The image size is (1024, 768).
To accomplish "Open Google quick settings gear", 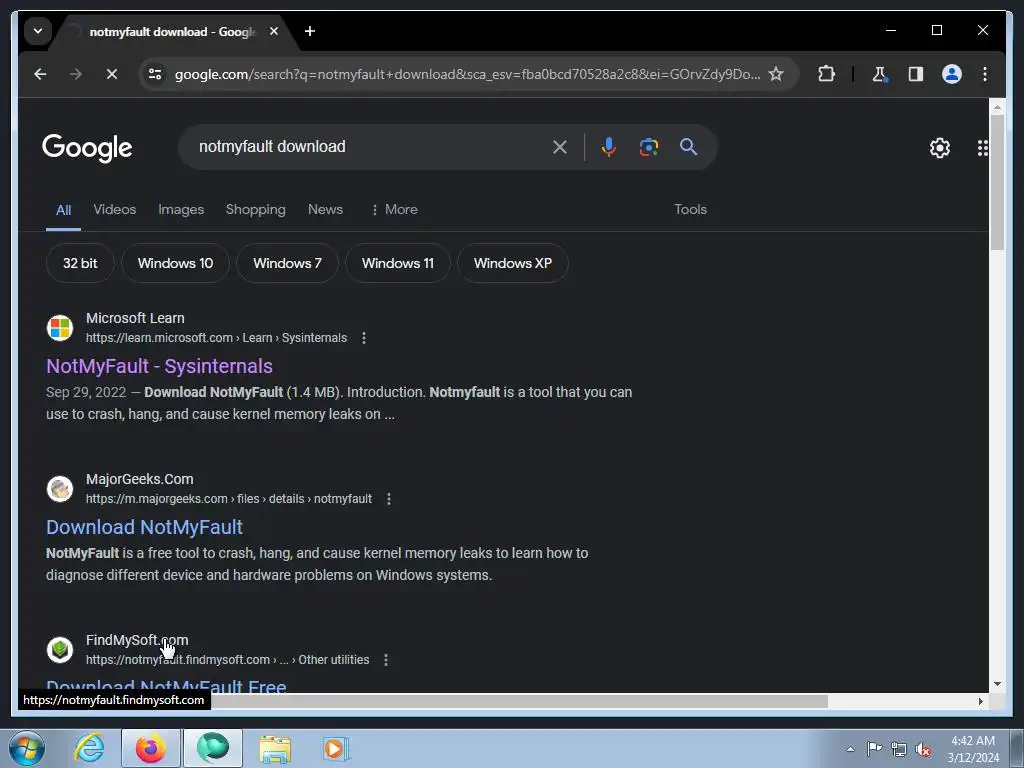I will tap(940, 148).
